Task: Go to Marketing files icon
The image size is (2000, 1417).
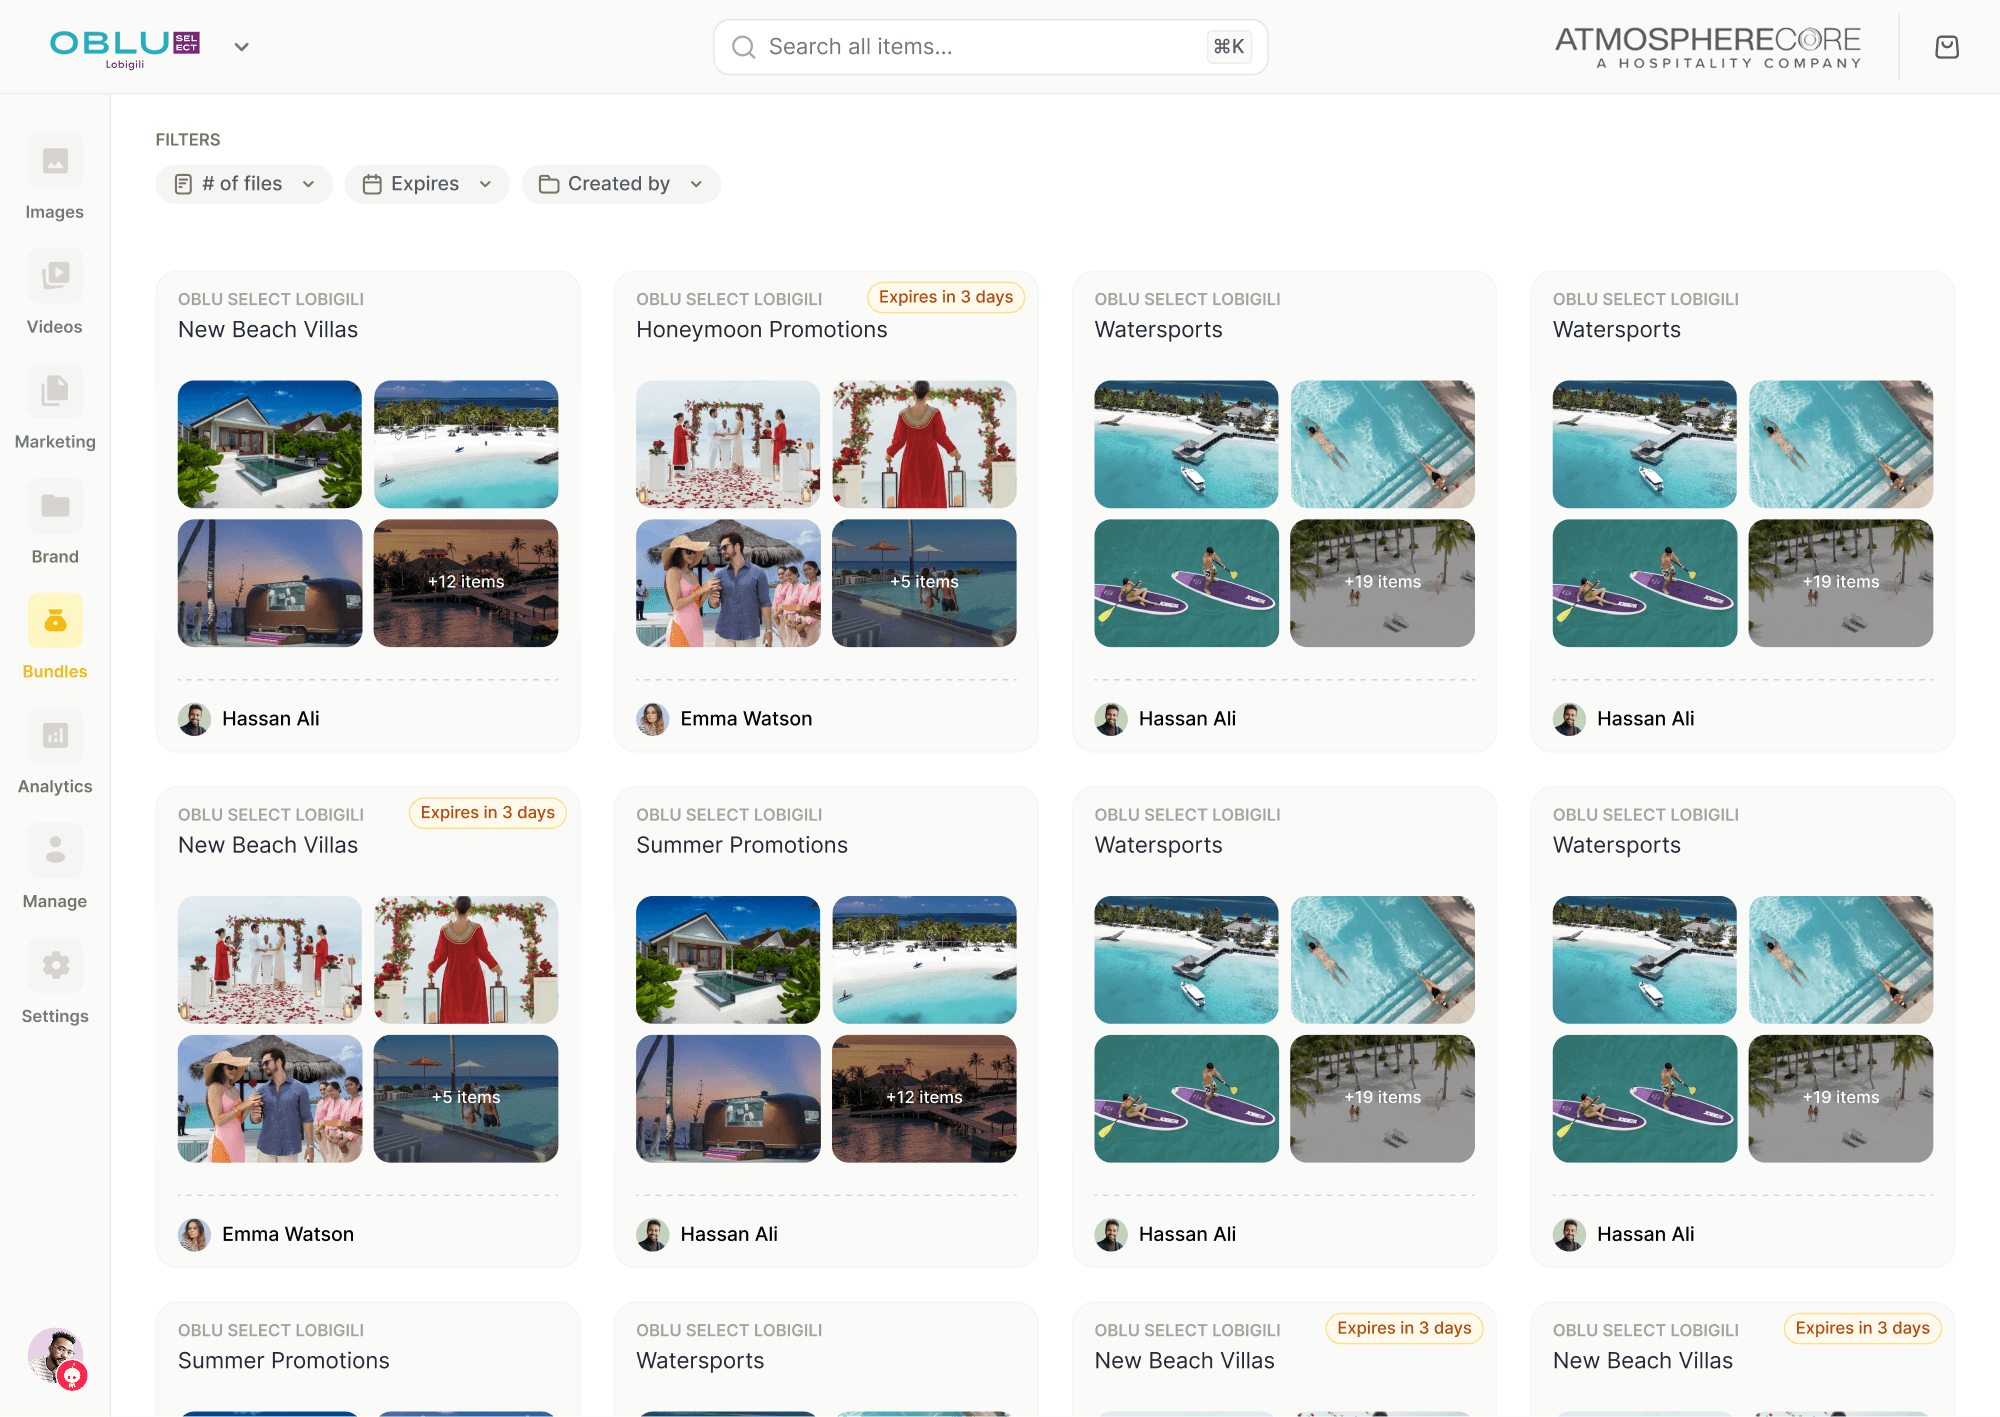Action: click(x=55, y=392)
